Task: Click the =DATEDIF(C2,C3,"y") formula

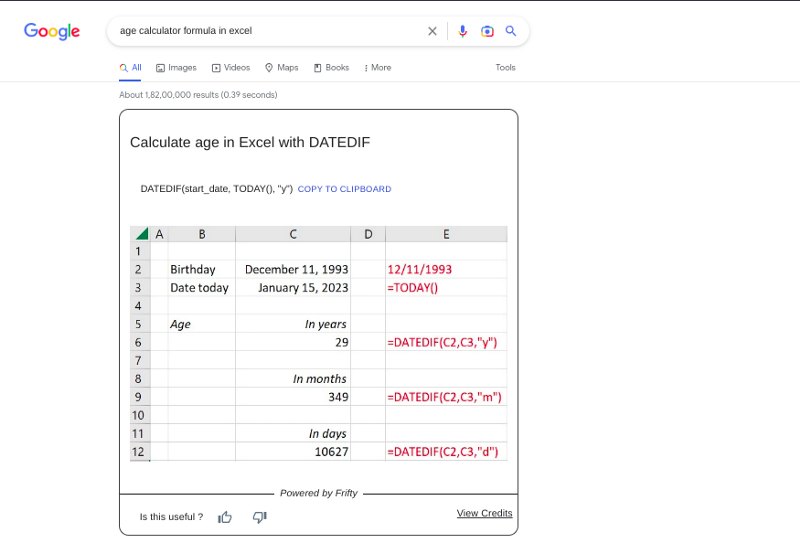Action: [x=442, y=342]
